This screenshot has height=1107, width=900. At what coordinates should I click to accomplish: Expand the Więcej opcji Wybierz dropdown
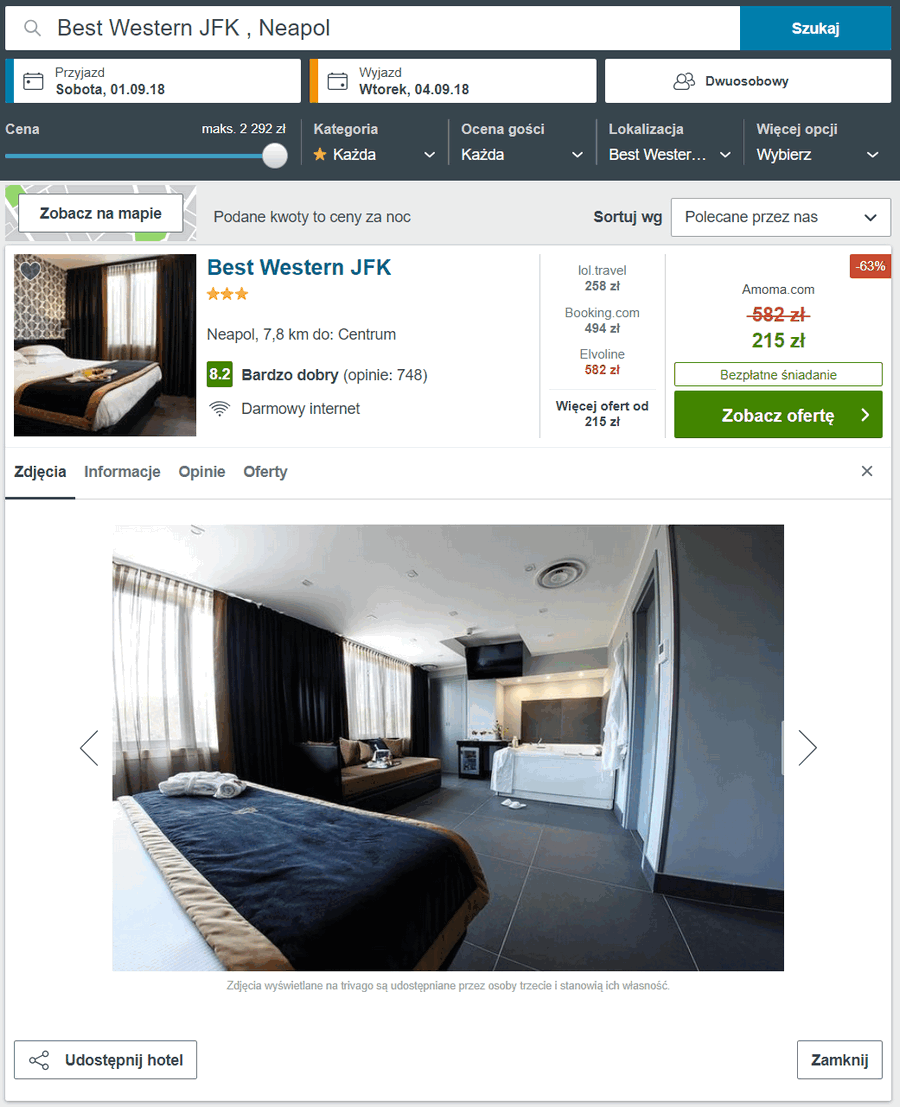(x=817, y=155)
